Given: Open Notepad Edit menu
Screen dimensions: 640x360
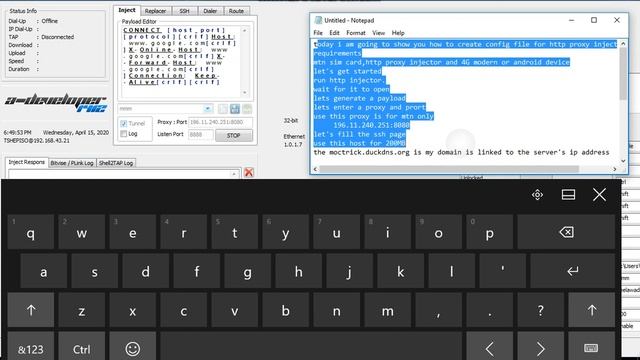Looking at the screenshot, I should pos(334,33).
